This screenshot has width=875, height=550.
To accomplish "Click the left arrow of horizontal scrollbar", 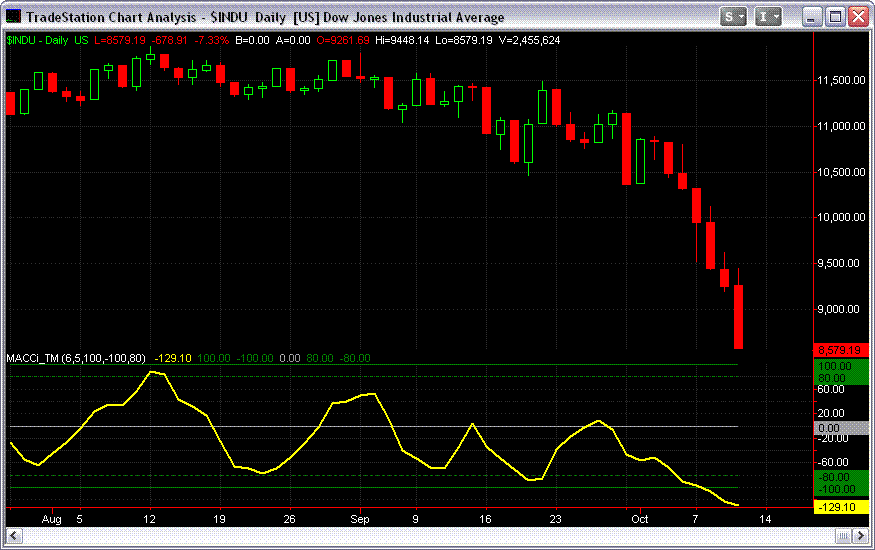I will 11,537.
